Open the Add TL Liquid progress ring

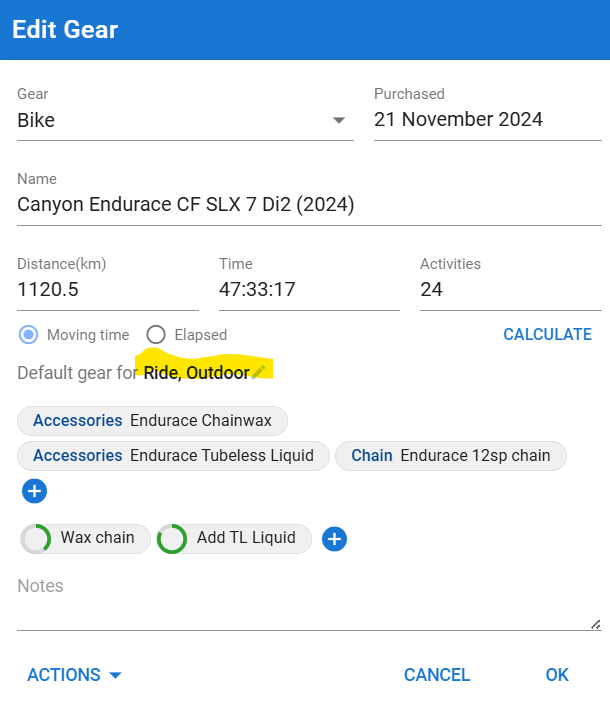[x=172, y=539]
